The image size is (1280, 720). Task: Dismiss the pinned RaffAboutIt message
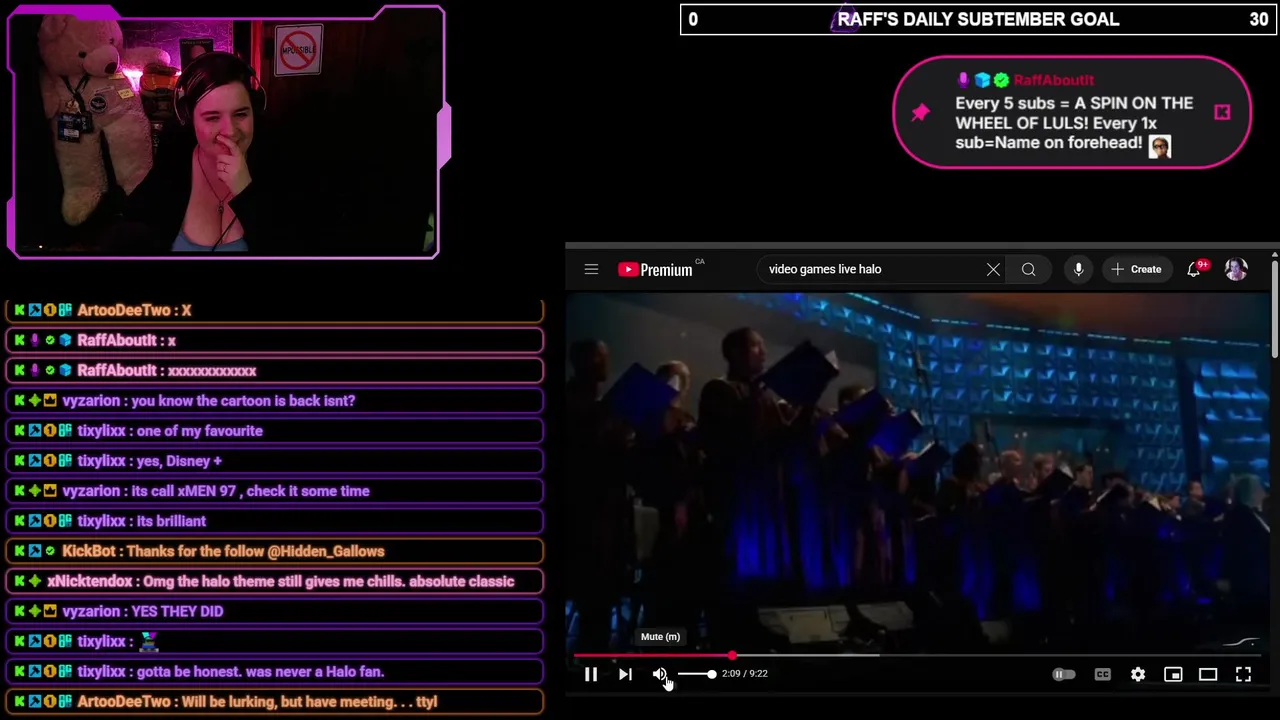coord(1222,112)
